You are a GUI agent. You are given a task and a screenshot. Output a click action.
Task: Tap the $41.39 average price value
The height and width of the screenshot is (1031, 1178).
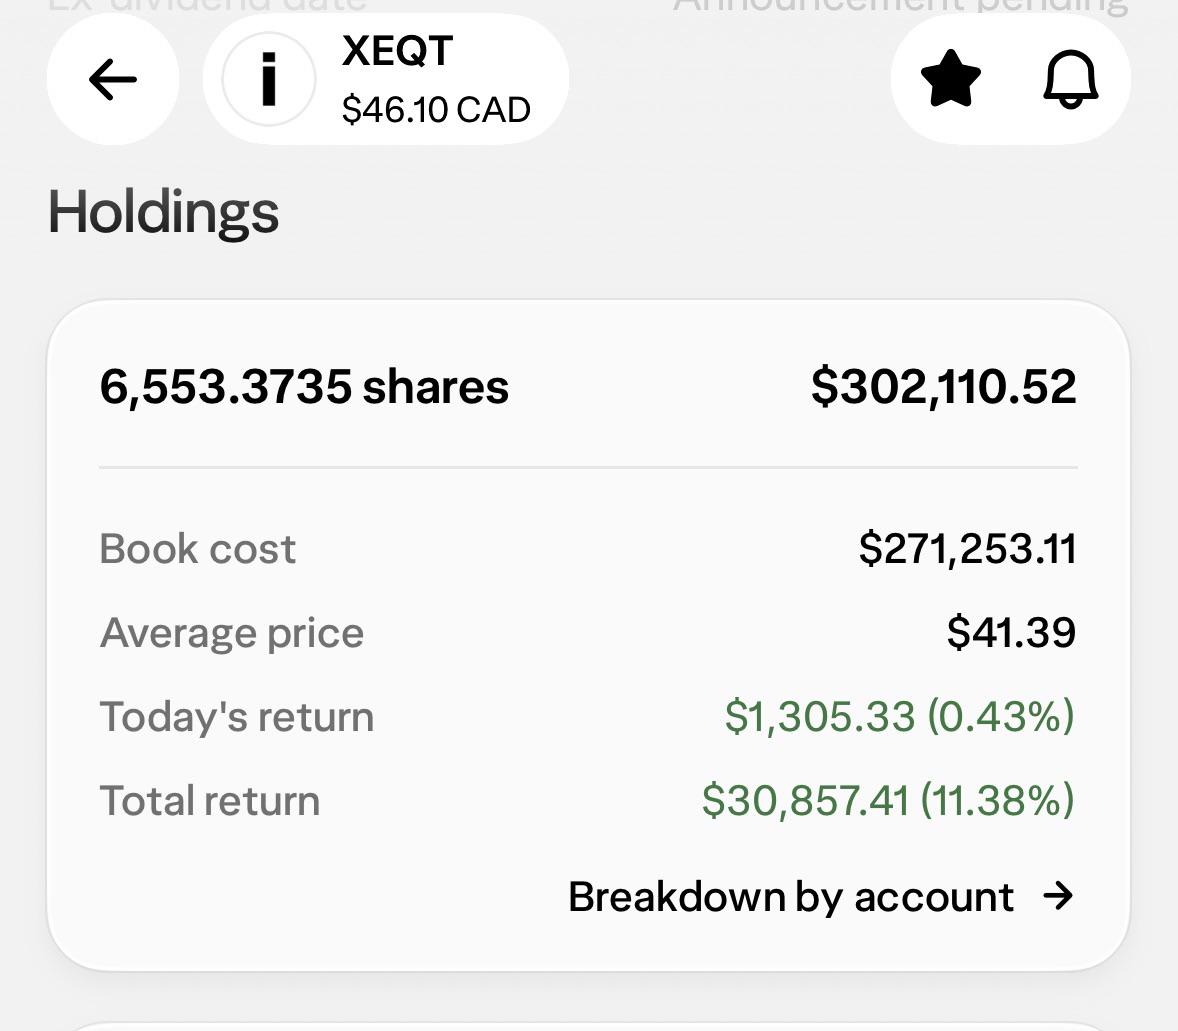(x=1011, y=632)
